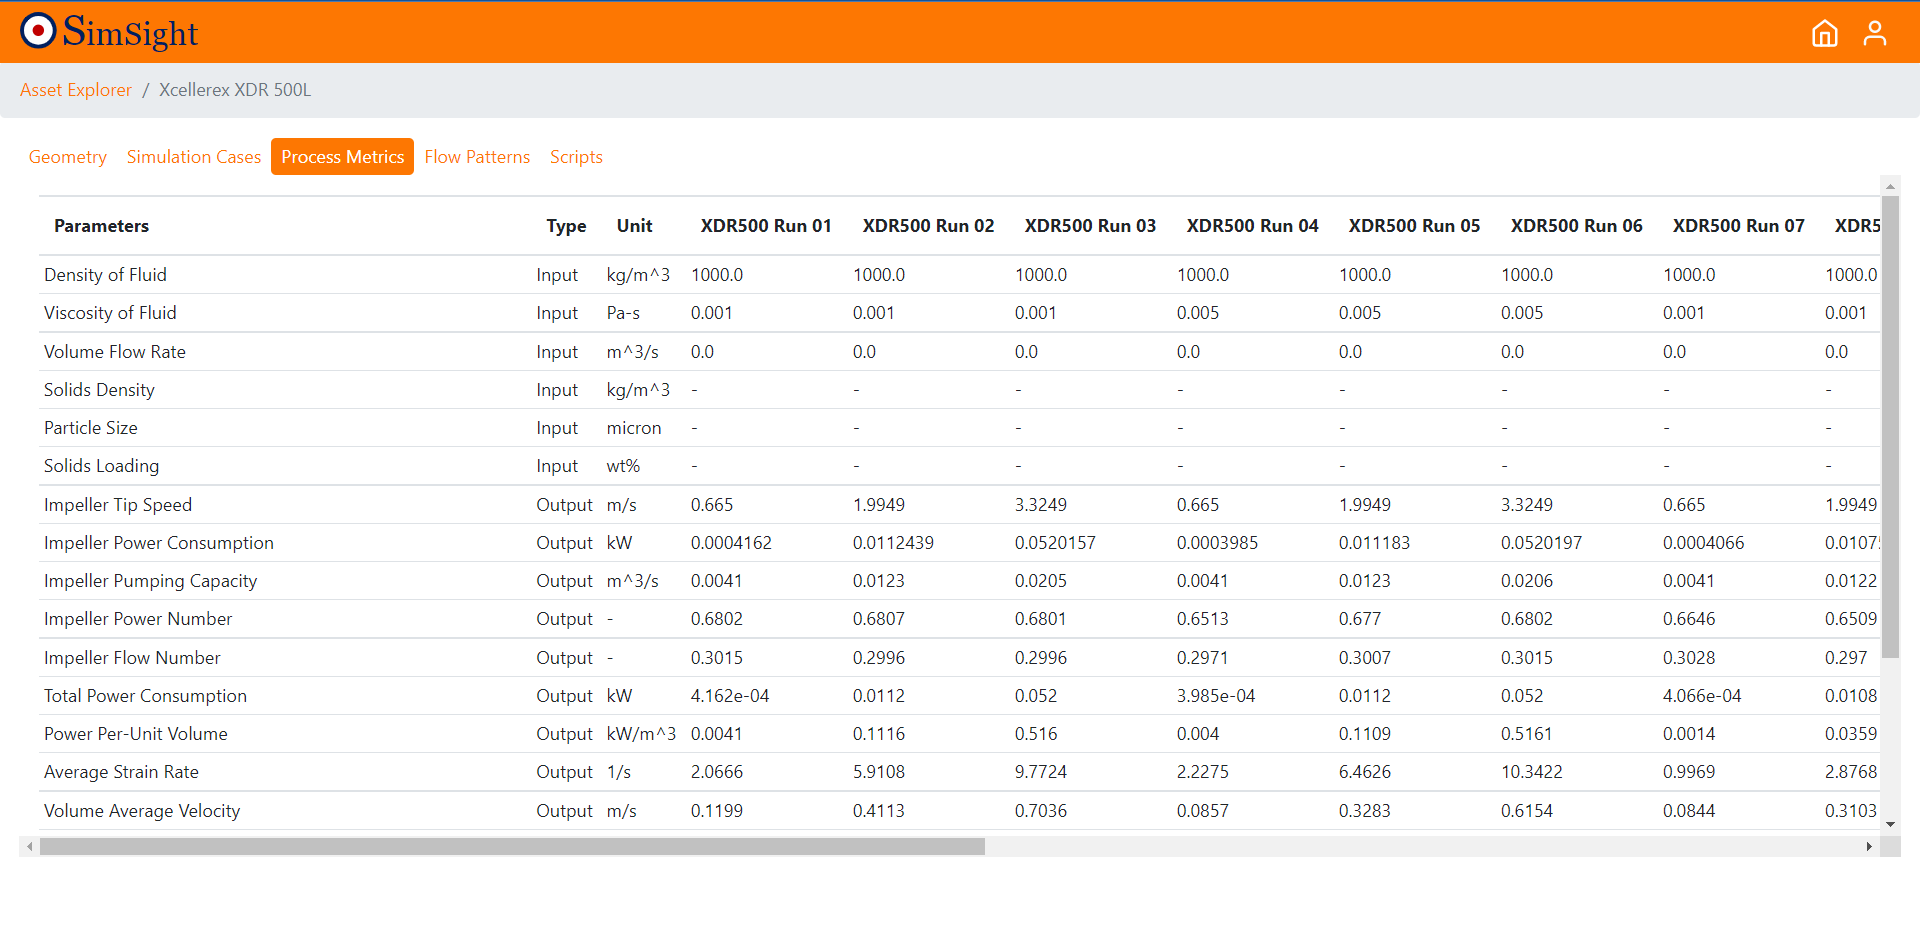Click the Density of Fluid parameter label
Image resolution: width=1920 pixels, height=932 pixels.
105,274
